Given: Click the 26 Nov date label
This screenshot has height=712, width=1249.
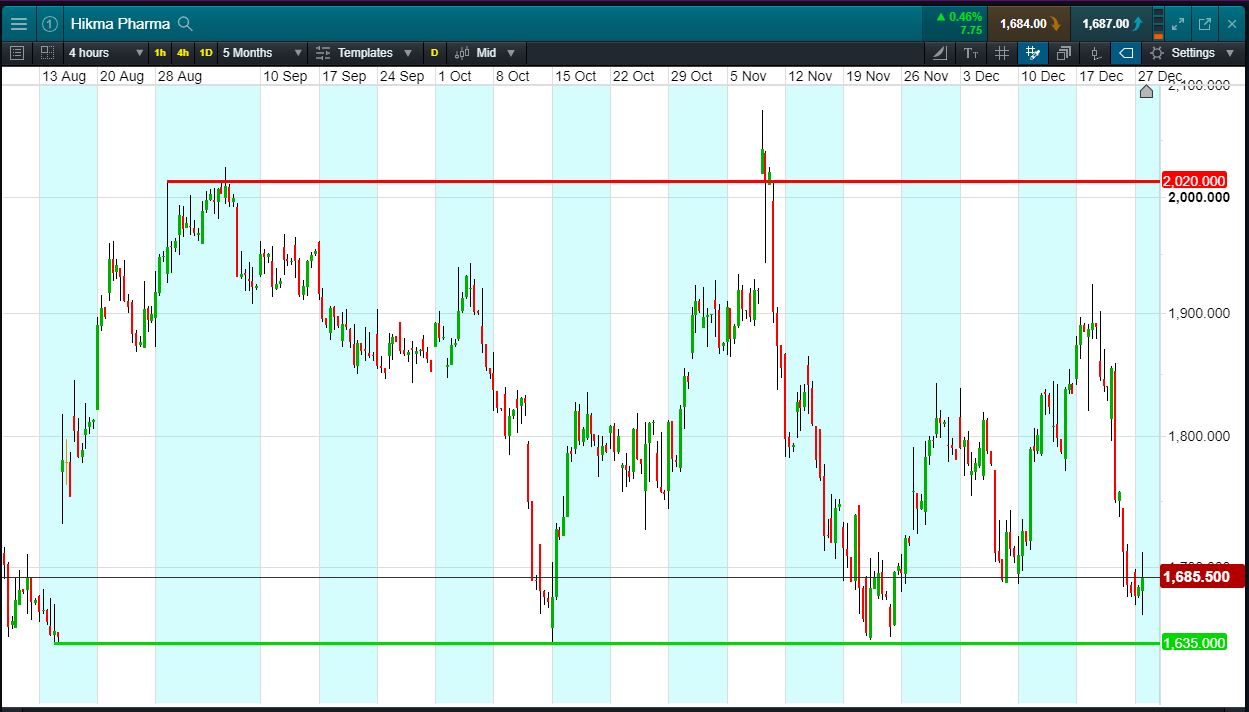Looking at the screenshot, I should coord(925,76).
